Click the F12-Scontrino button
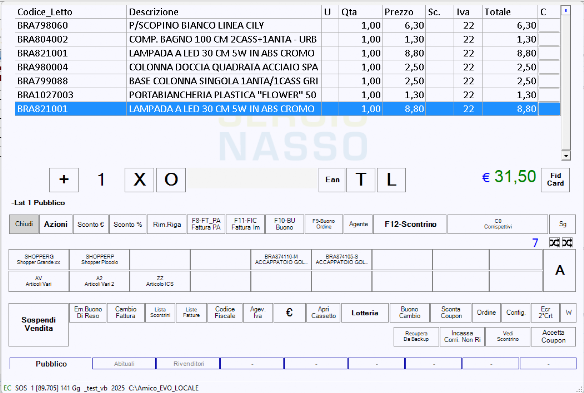The height and width of the screenshot is (393, 584). [410, 224]
